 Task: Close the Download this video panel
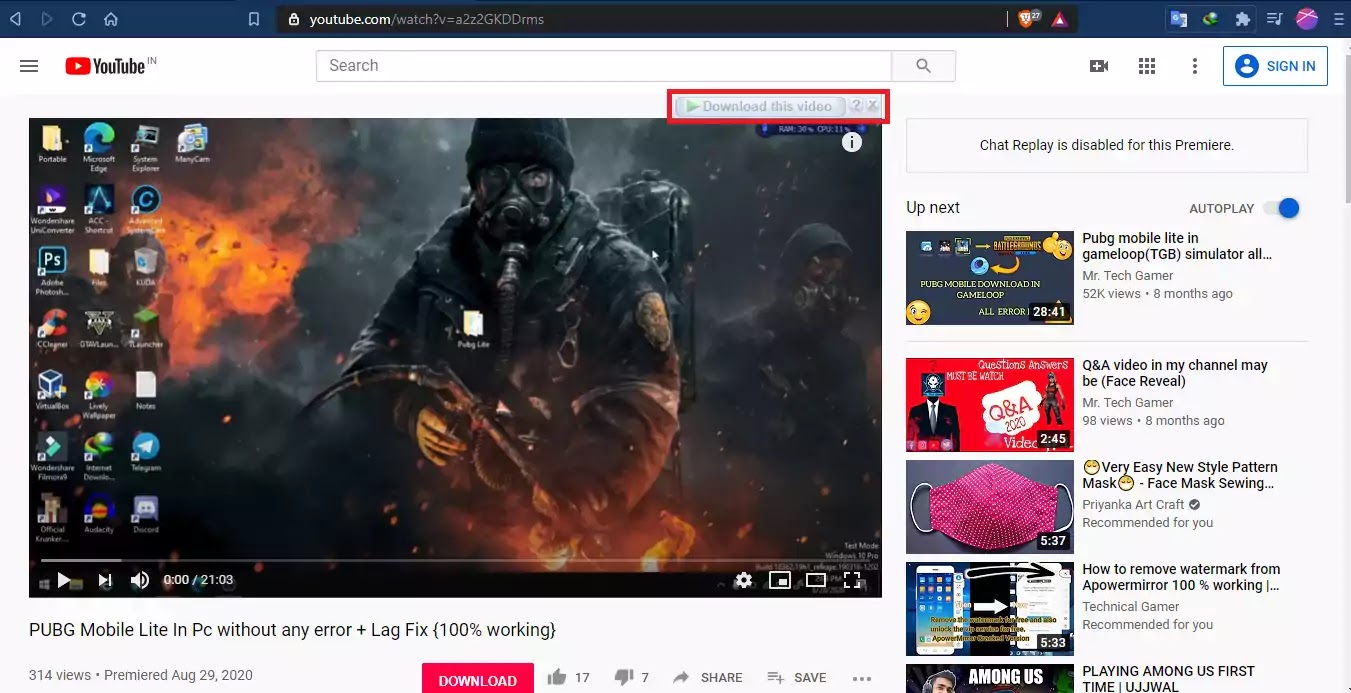pos(872,106)
